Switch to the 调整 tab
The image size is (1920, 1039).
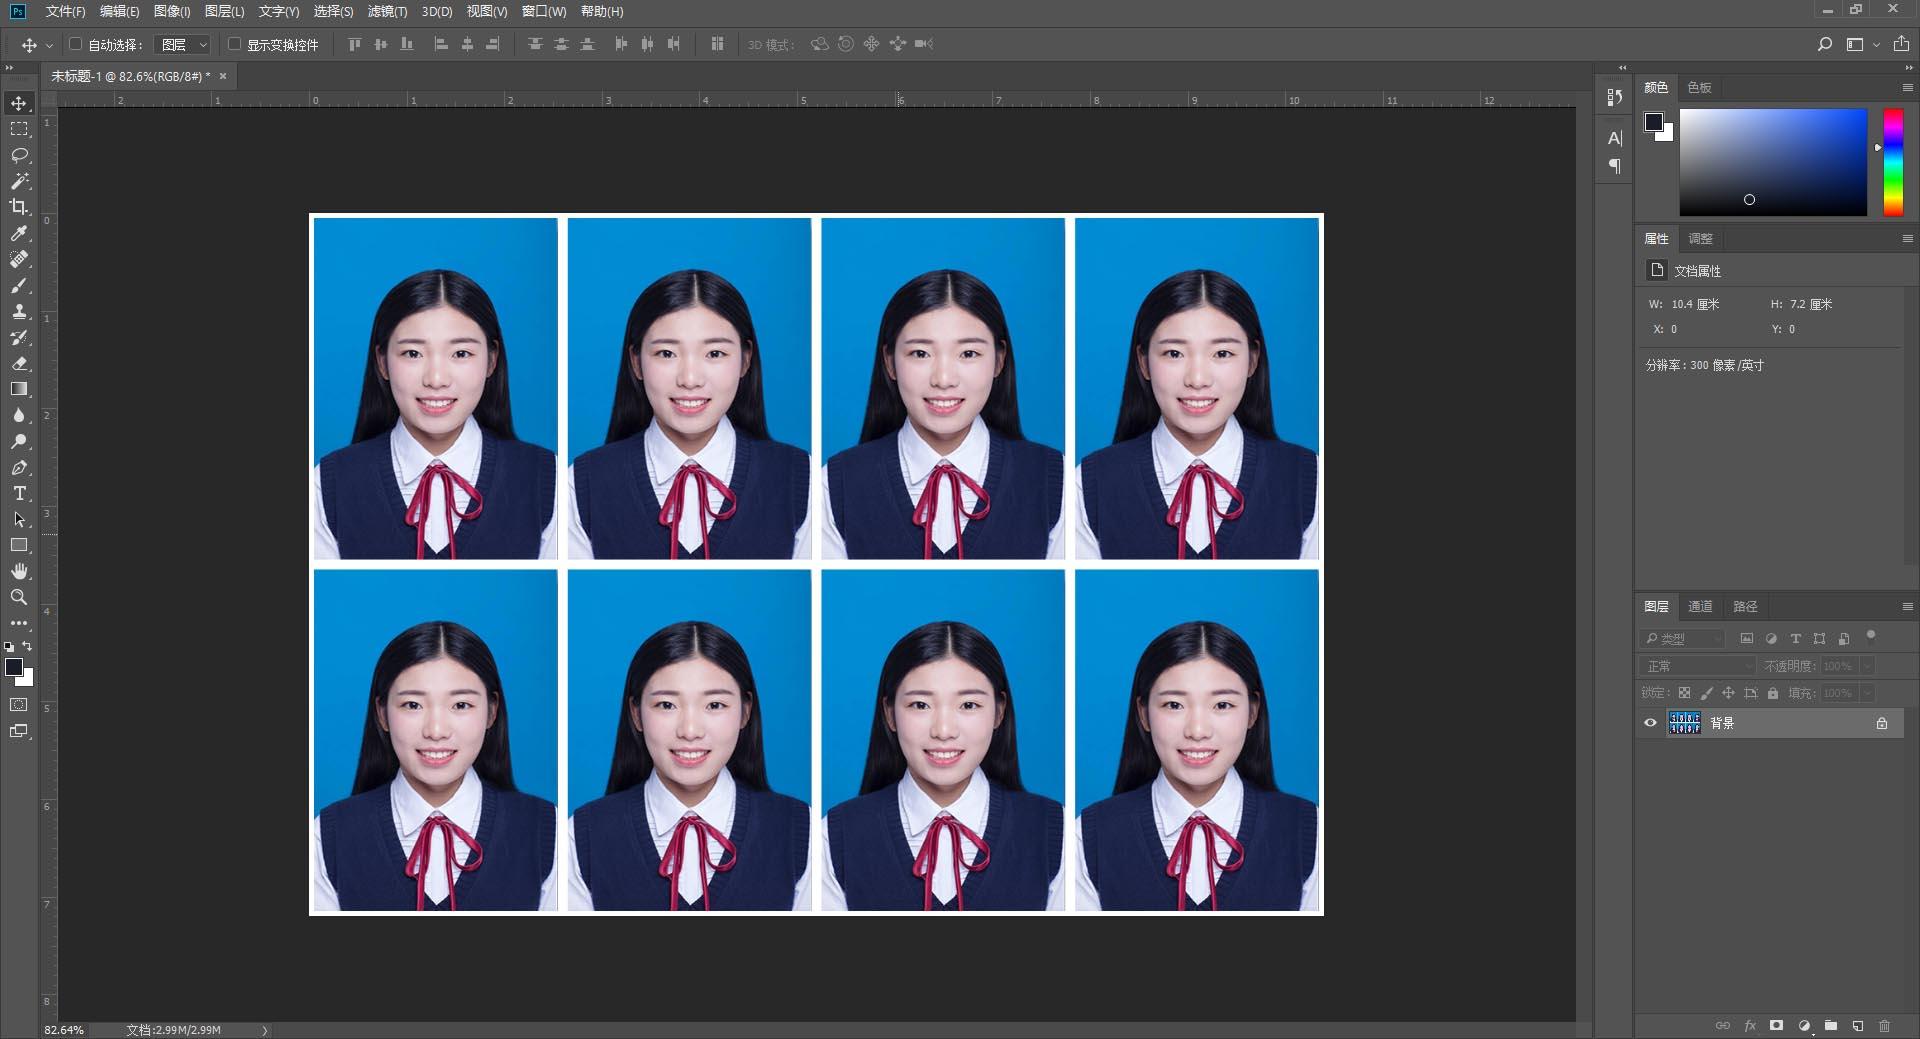(x=1700, y=238)
